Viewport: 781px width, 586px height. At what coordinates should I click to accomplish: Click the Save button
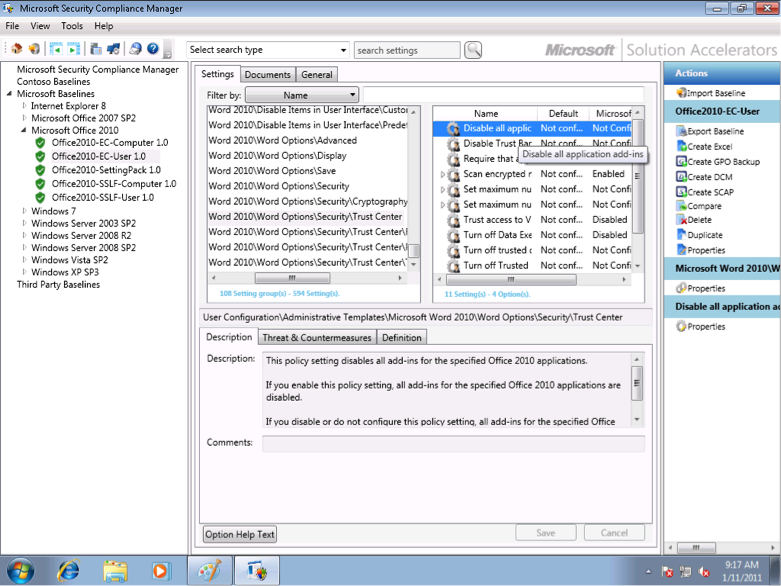(x=545, y=533)
